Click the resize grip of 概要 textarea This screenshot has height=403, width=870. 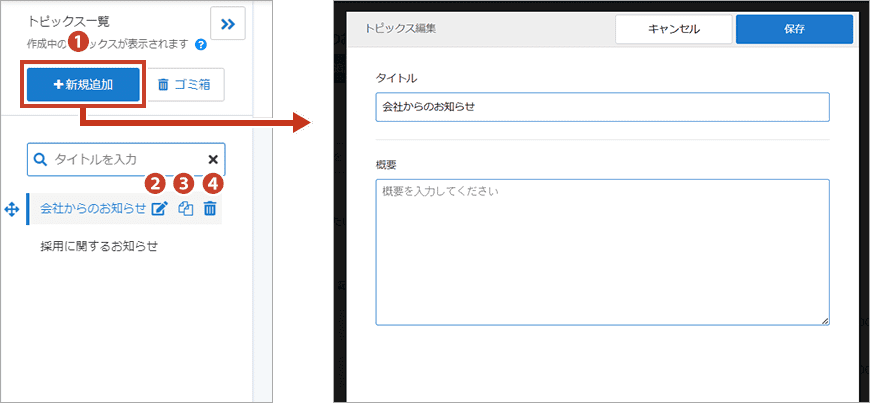[825, 320]
